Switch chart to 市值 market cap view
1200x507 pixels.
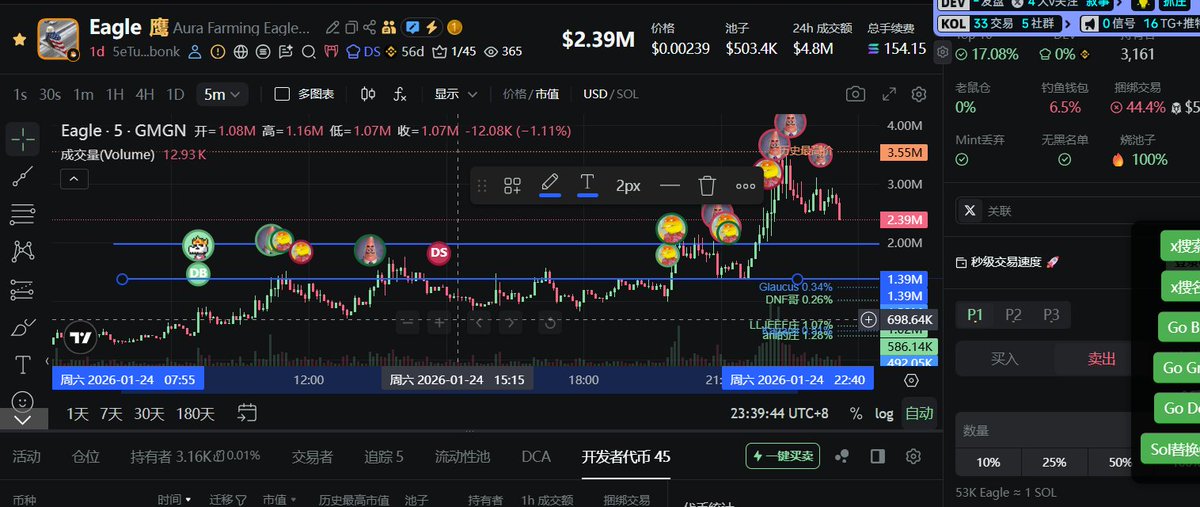[x=547, y=94]
